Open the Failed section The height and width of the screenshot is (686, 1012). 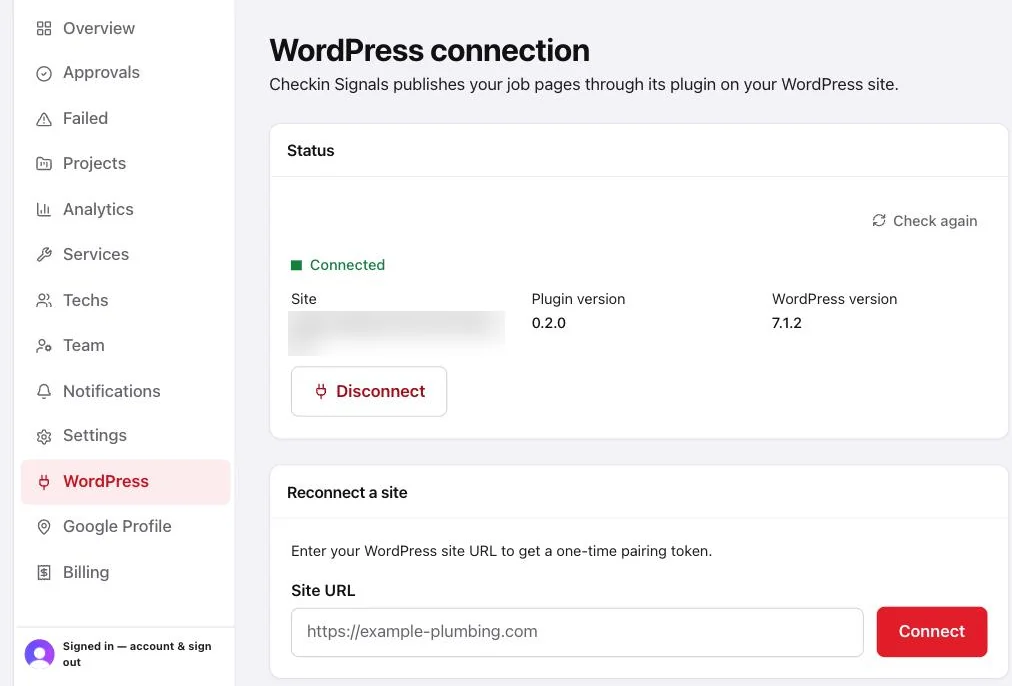(x=126, y=119)
